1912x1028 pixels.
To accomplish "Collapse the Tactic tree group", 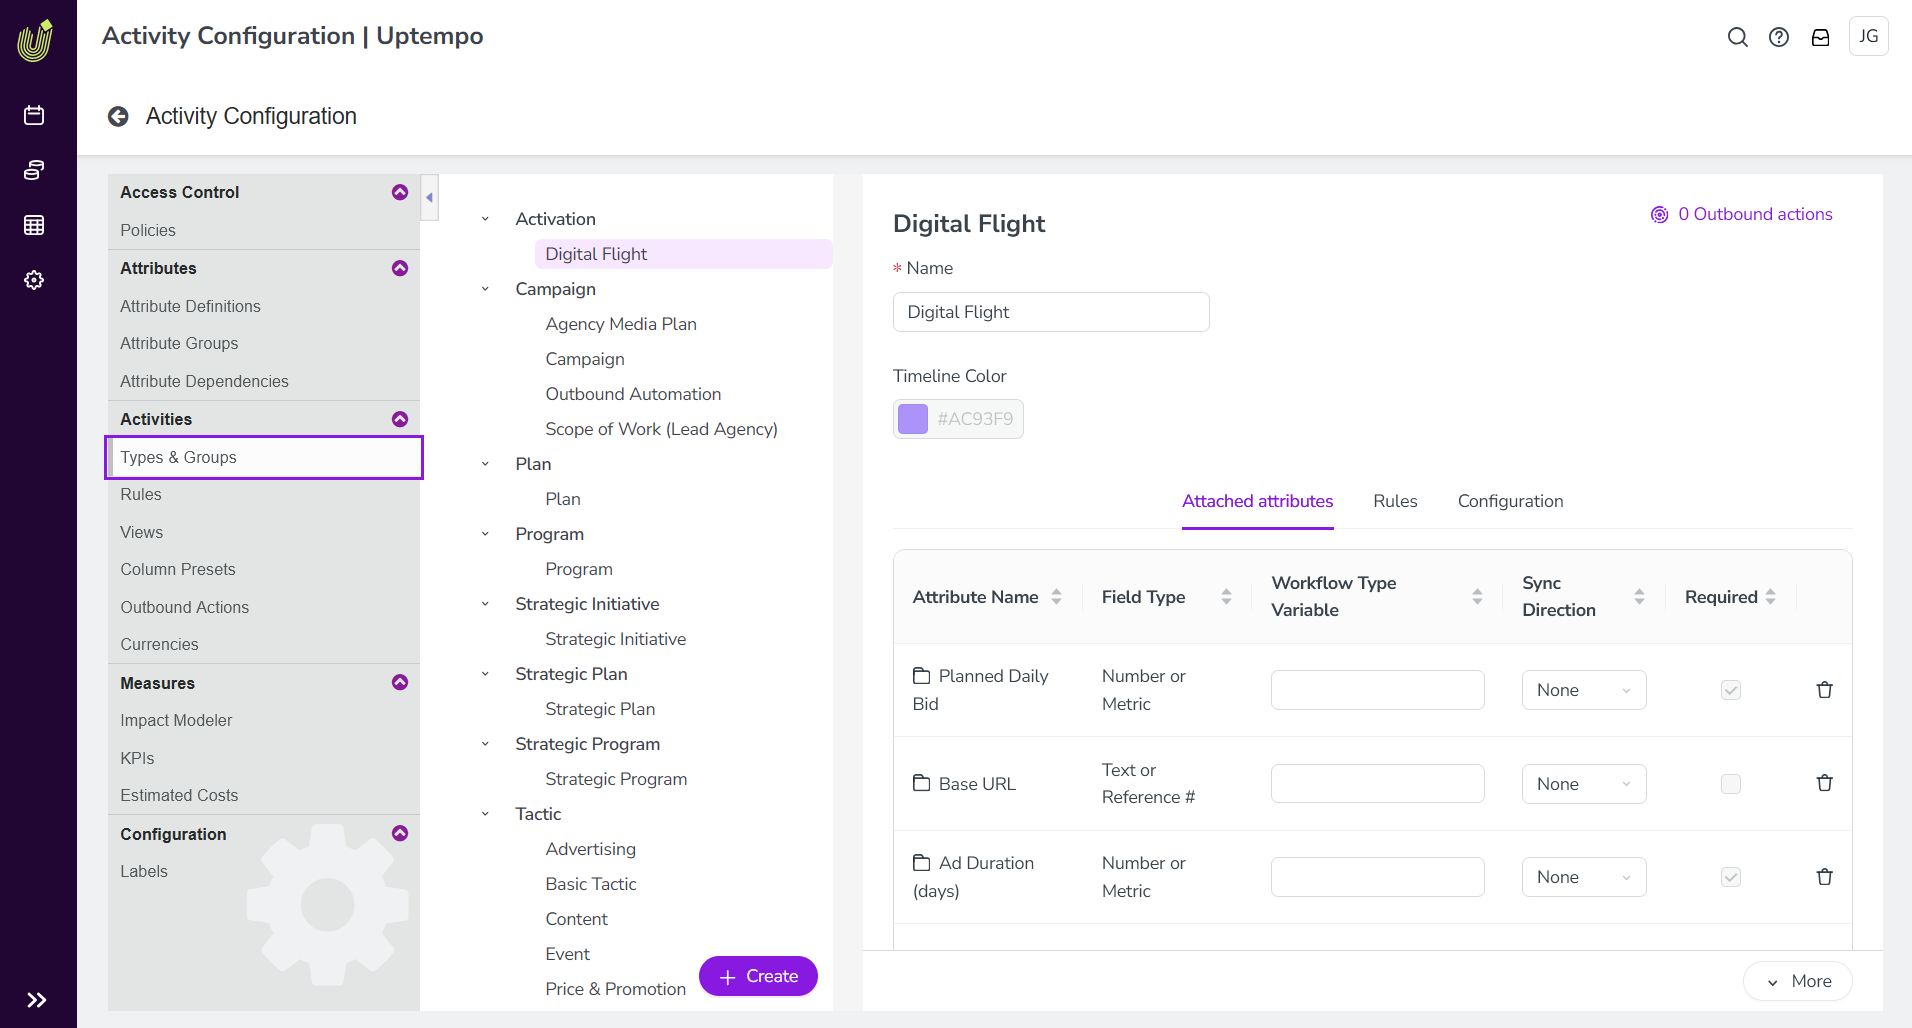I will (485, 814).
